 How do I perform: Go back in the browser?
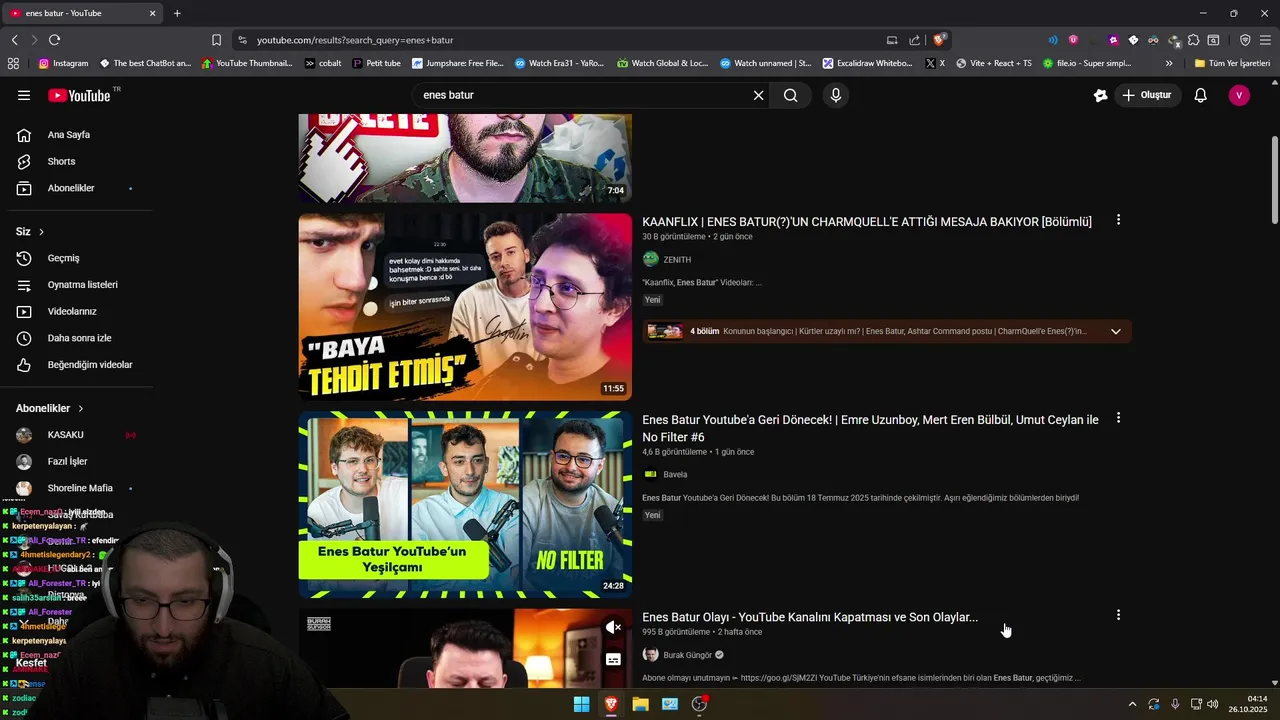tap(14, 40)
